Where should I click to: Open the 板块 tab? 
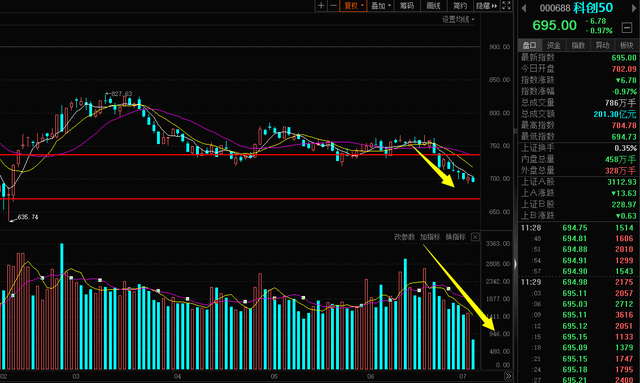click(x=627, y=45)
